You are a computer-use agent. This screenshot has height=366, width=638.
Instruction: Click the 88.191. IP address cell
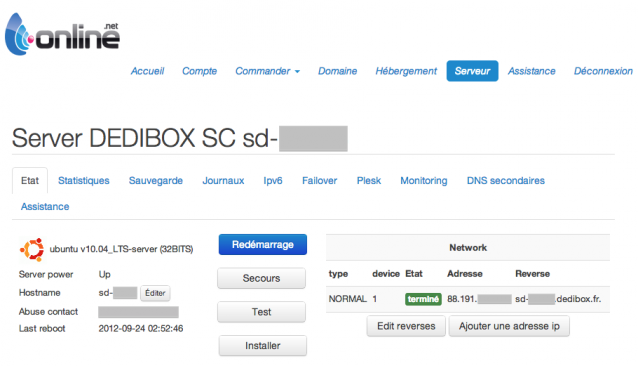479,299
